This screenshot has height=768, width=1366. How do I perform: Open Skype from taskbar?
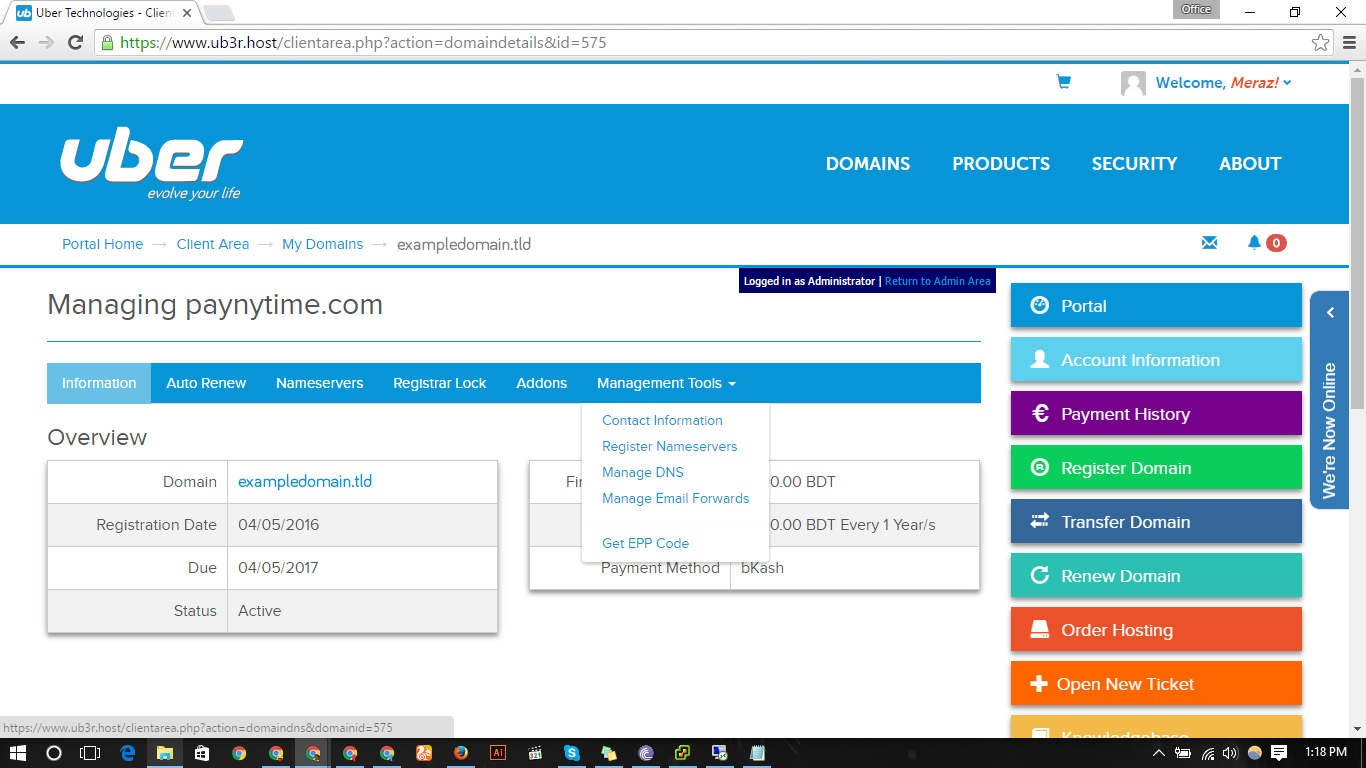coord(571,753)
